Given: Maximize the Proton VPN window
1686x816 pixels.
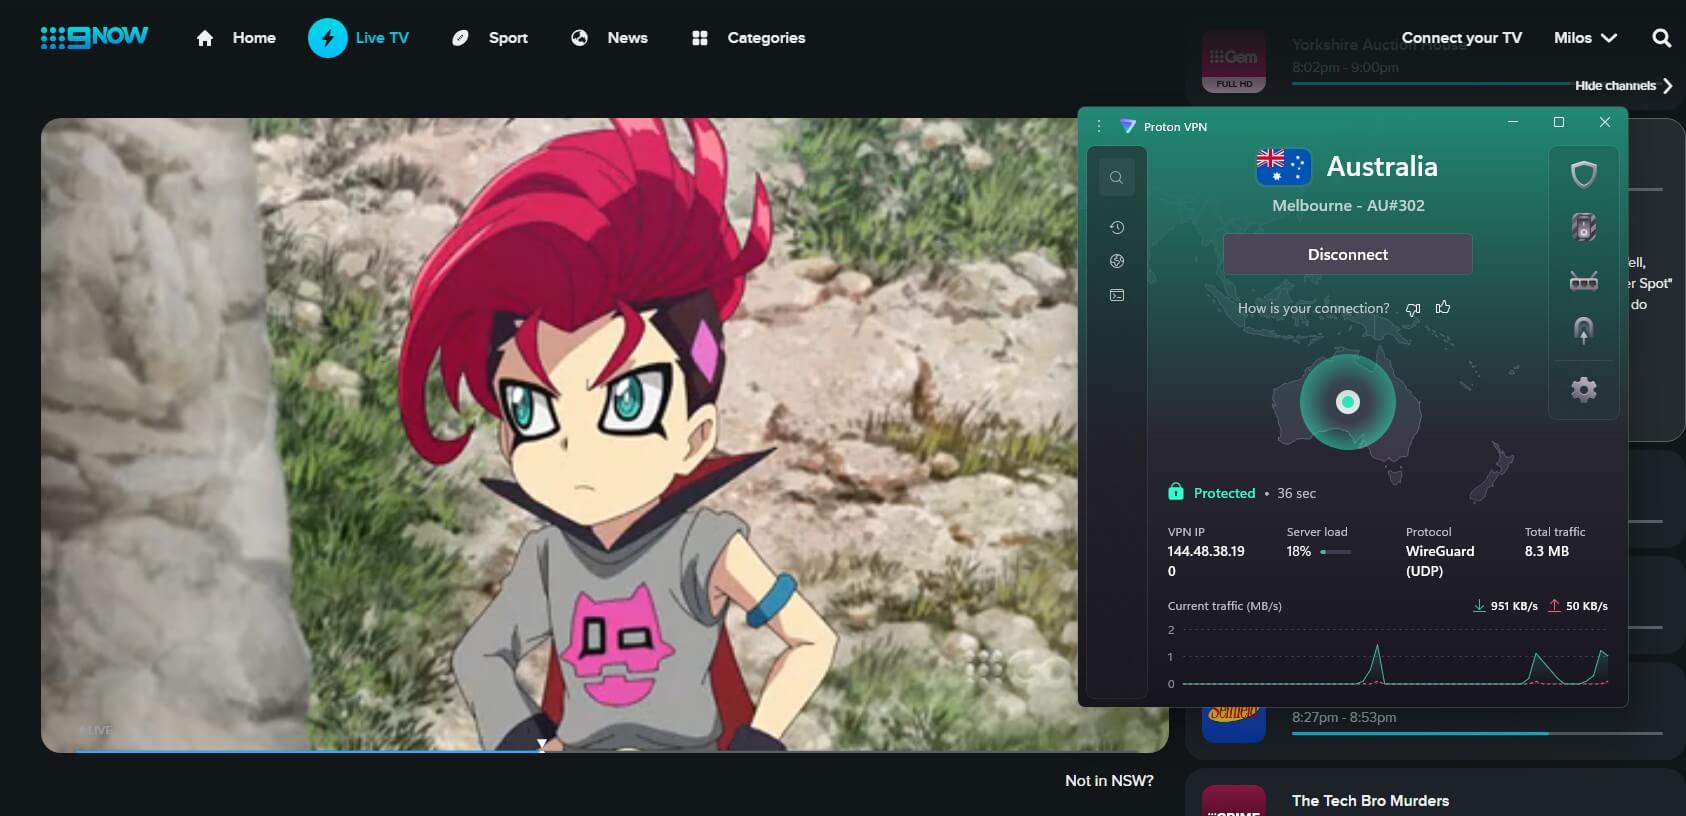Looking at the screenshot, I should 1558,122.
